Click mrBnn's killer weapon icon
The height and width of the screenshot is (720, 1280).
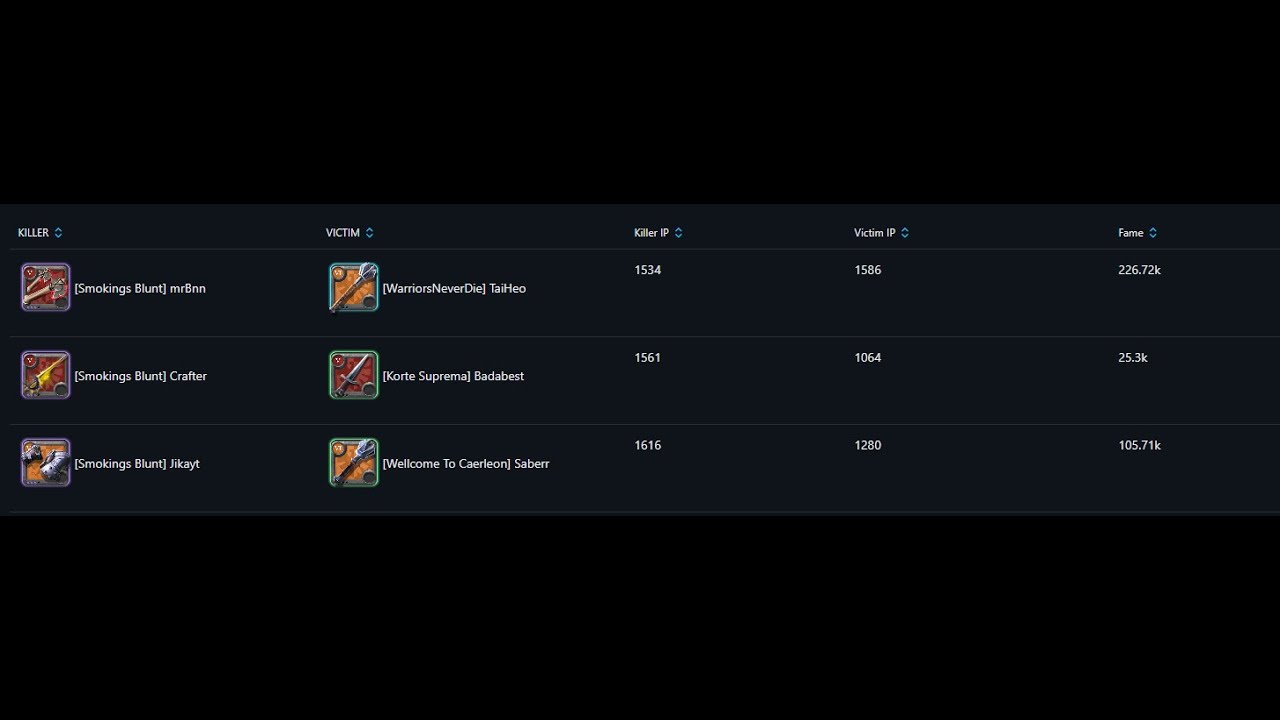point(46,288)
